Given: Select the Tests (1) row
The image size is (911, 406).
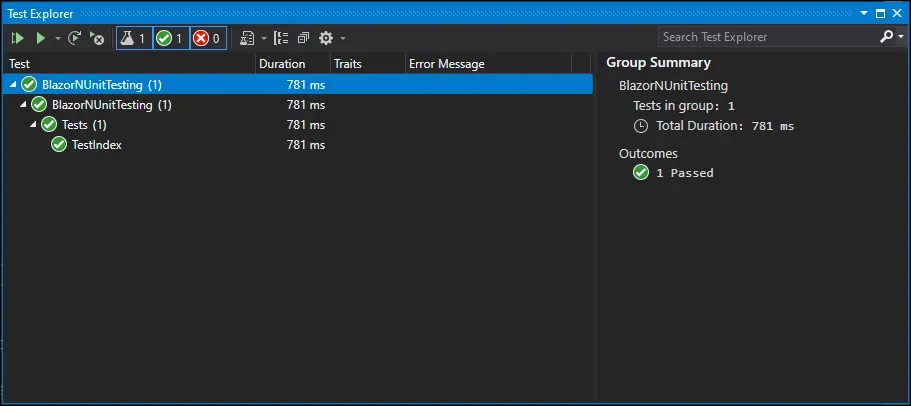Looking at the screenshot, I should 298,125.
